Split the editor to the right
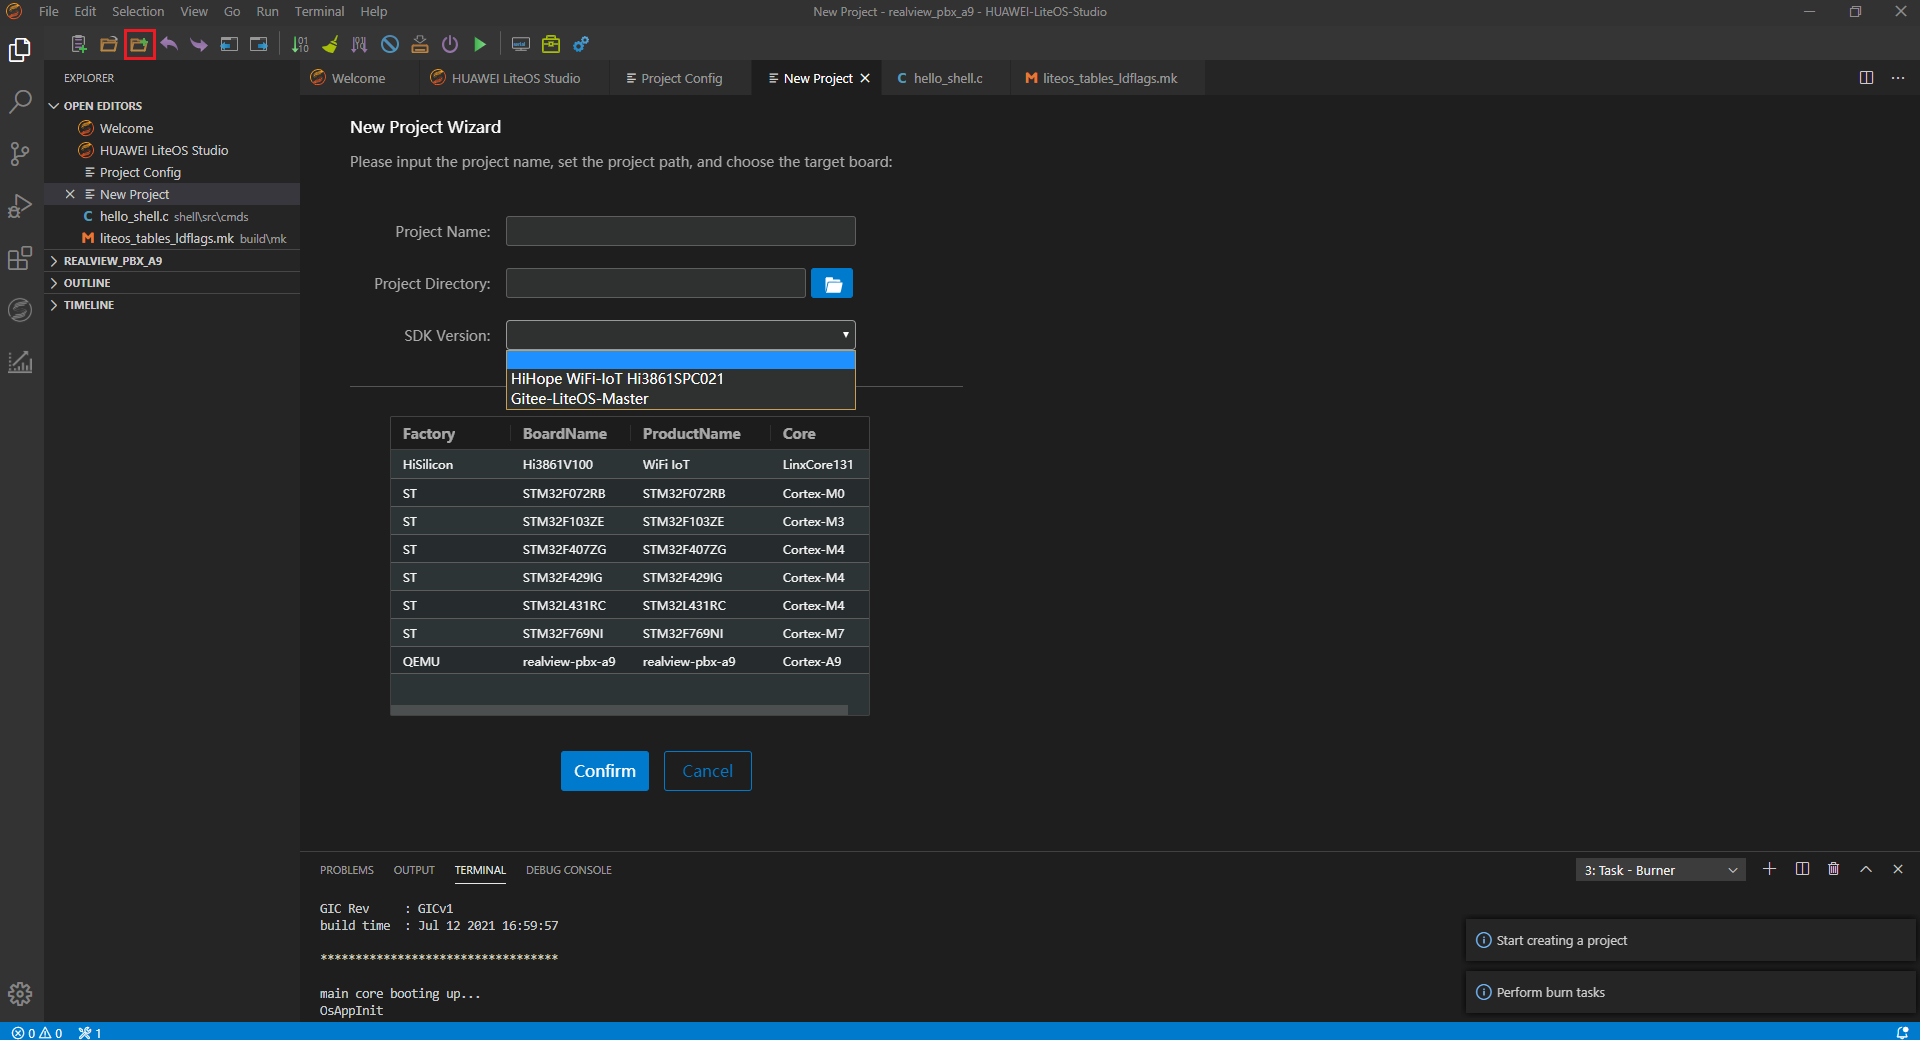The height and width of the screenshot is (1040, 1920). [1866, 78]
